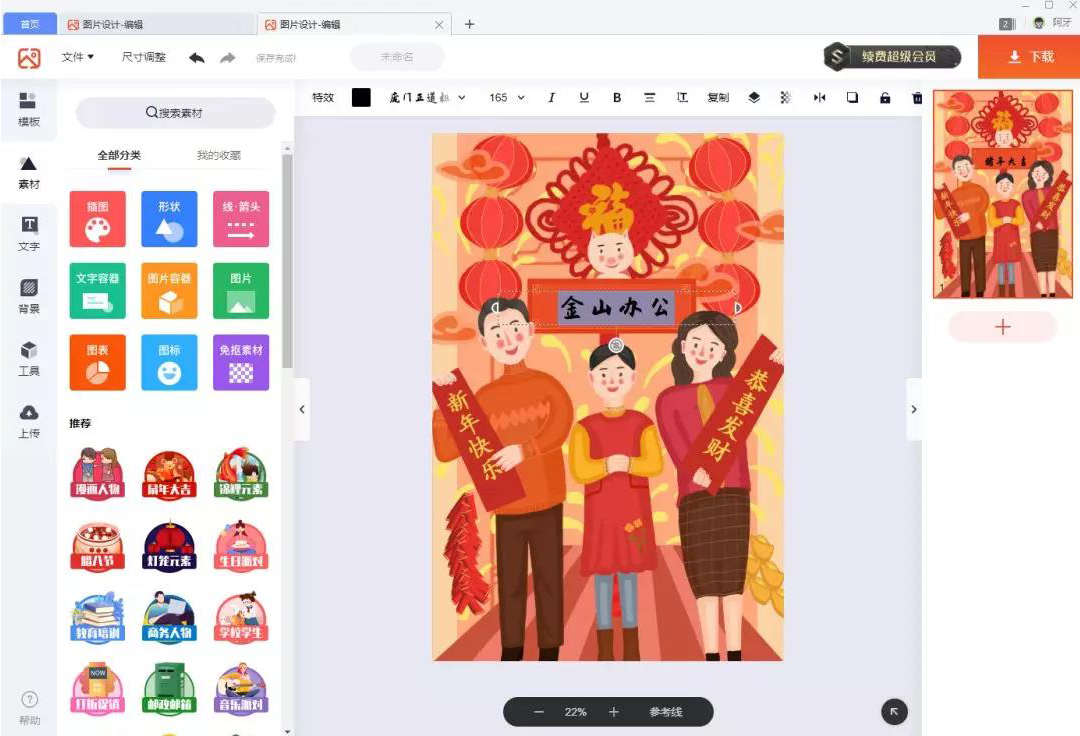Screen dimensions: 1080x736
Task: Select the 形状 shapes category
Action: click(169, 219)
